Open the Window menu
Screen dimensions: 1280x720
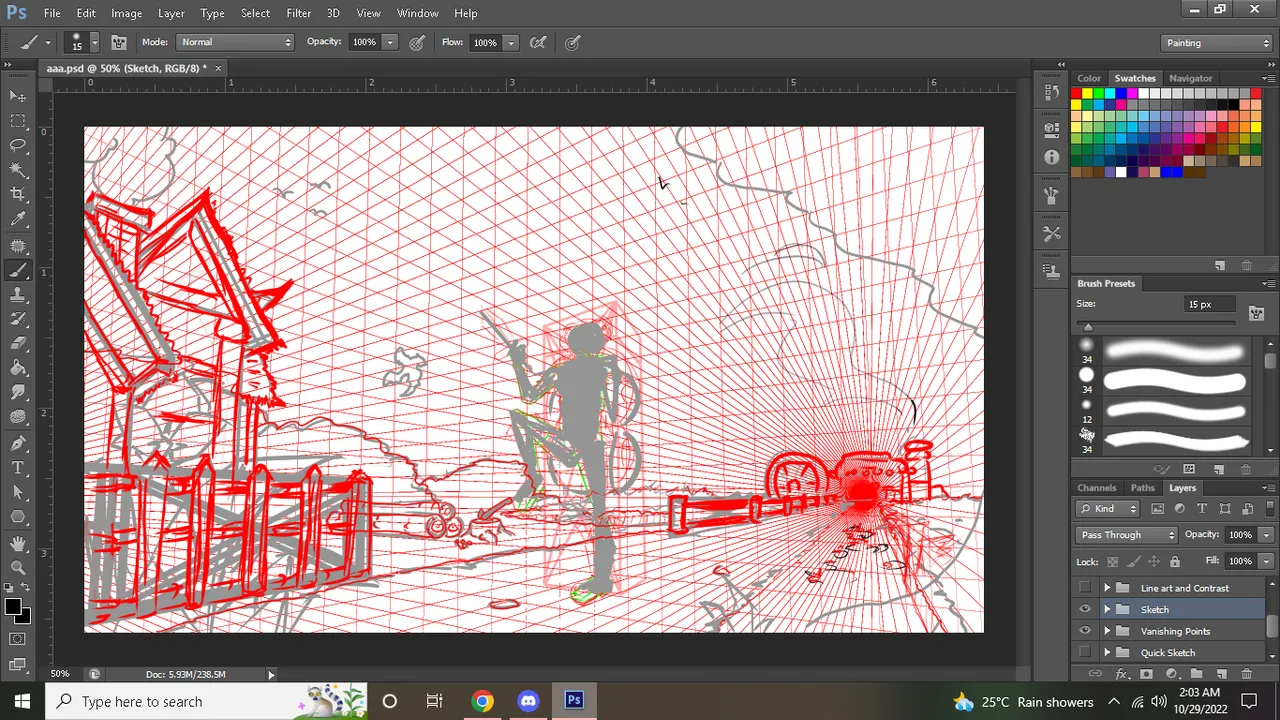pos(418,13)
